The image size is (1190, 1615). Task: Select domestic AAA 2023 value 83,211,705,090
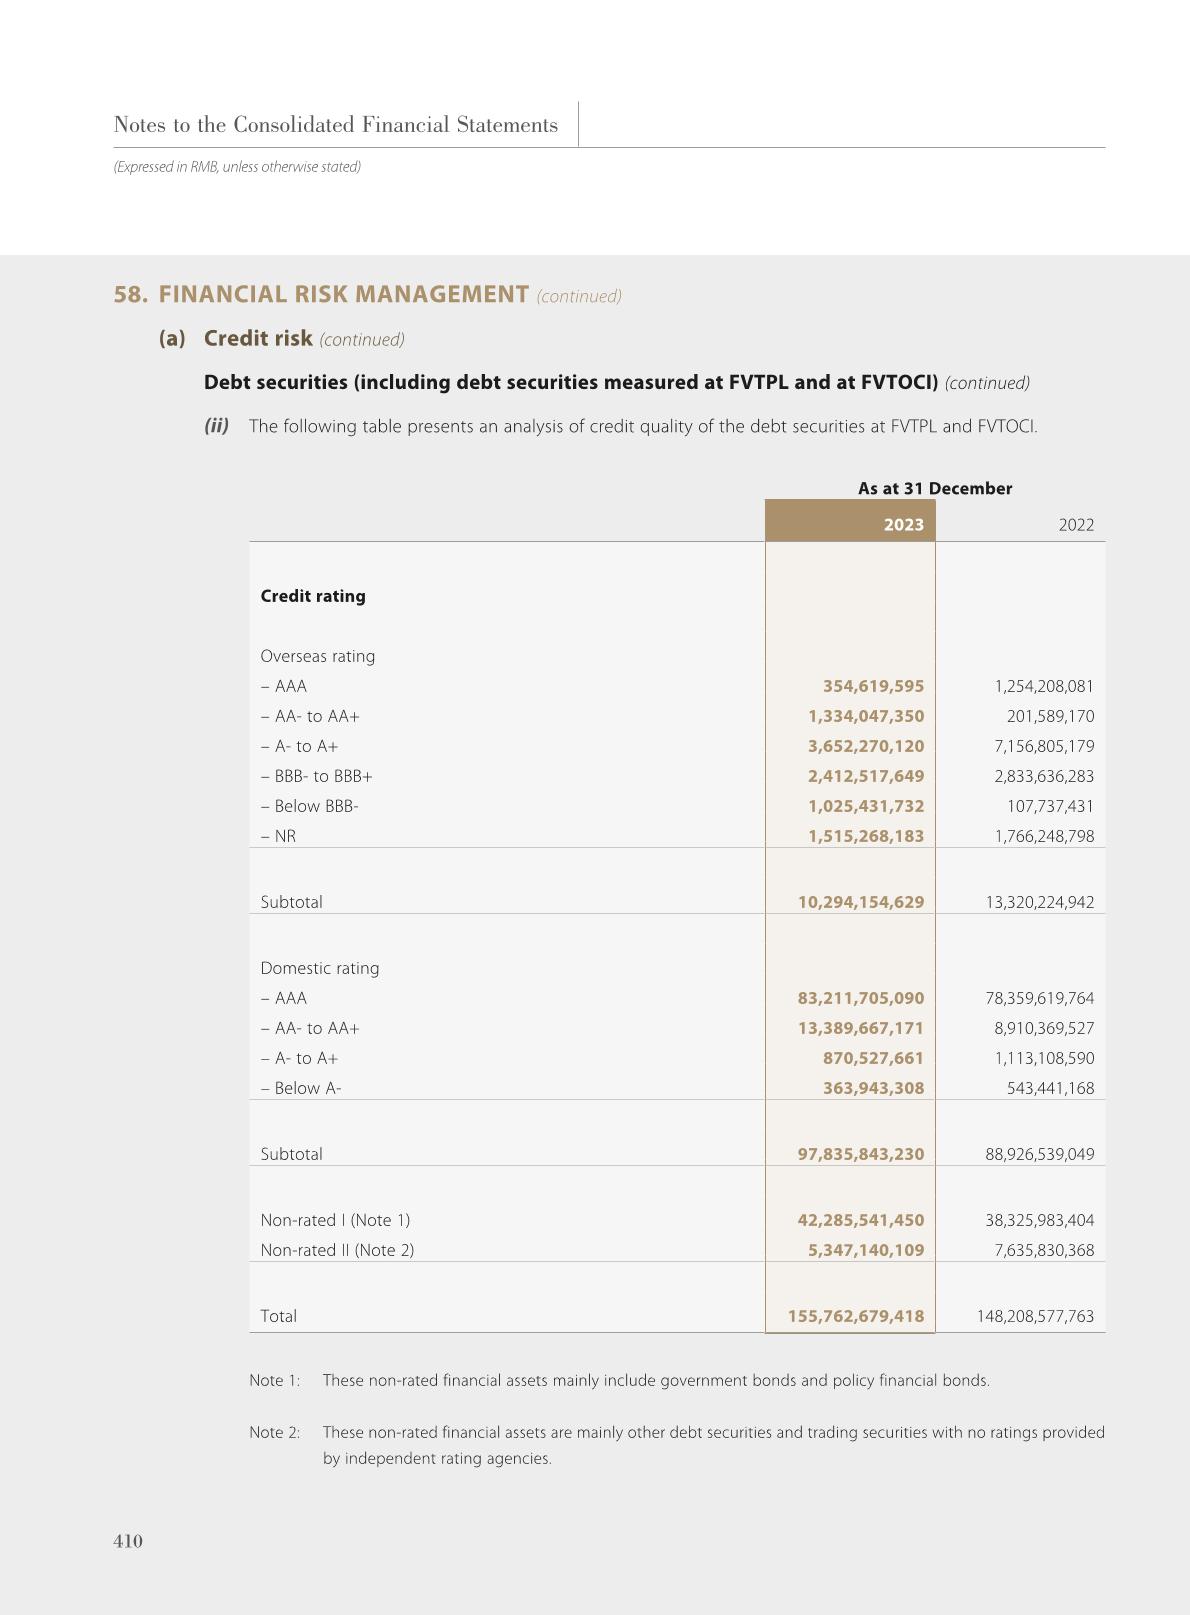click(x=860, y=999)
